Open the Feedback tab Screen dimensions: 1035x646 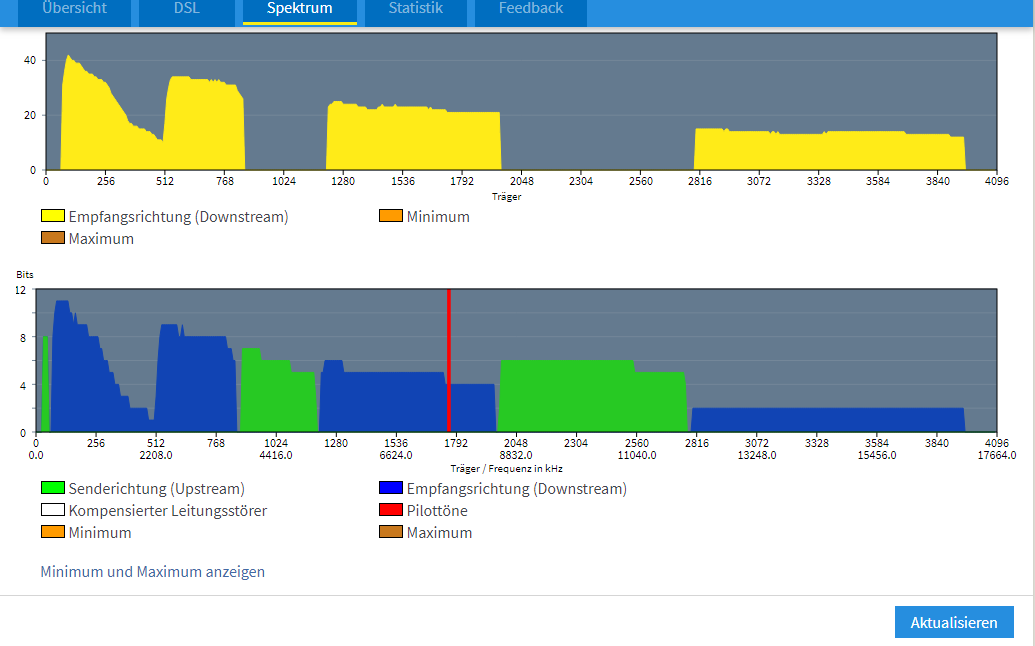pyautogui.click(x=531, y=9)
